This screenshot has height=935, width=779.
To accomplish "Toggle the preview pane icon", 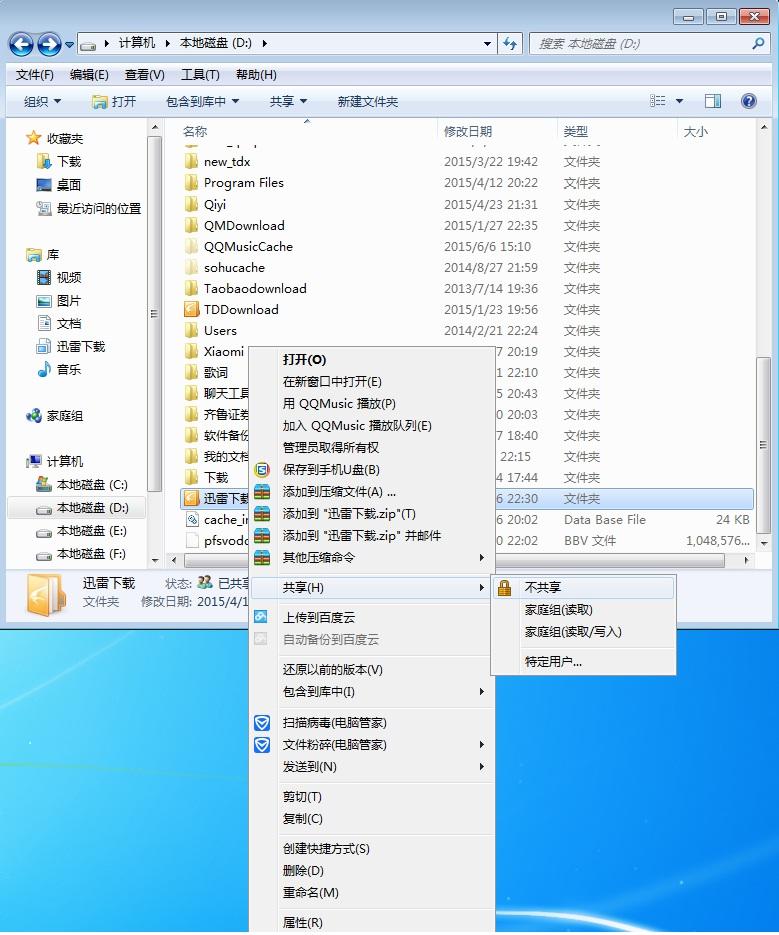I will pyautogui.click(x=713, y=101).
